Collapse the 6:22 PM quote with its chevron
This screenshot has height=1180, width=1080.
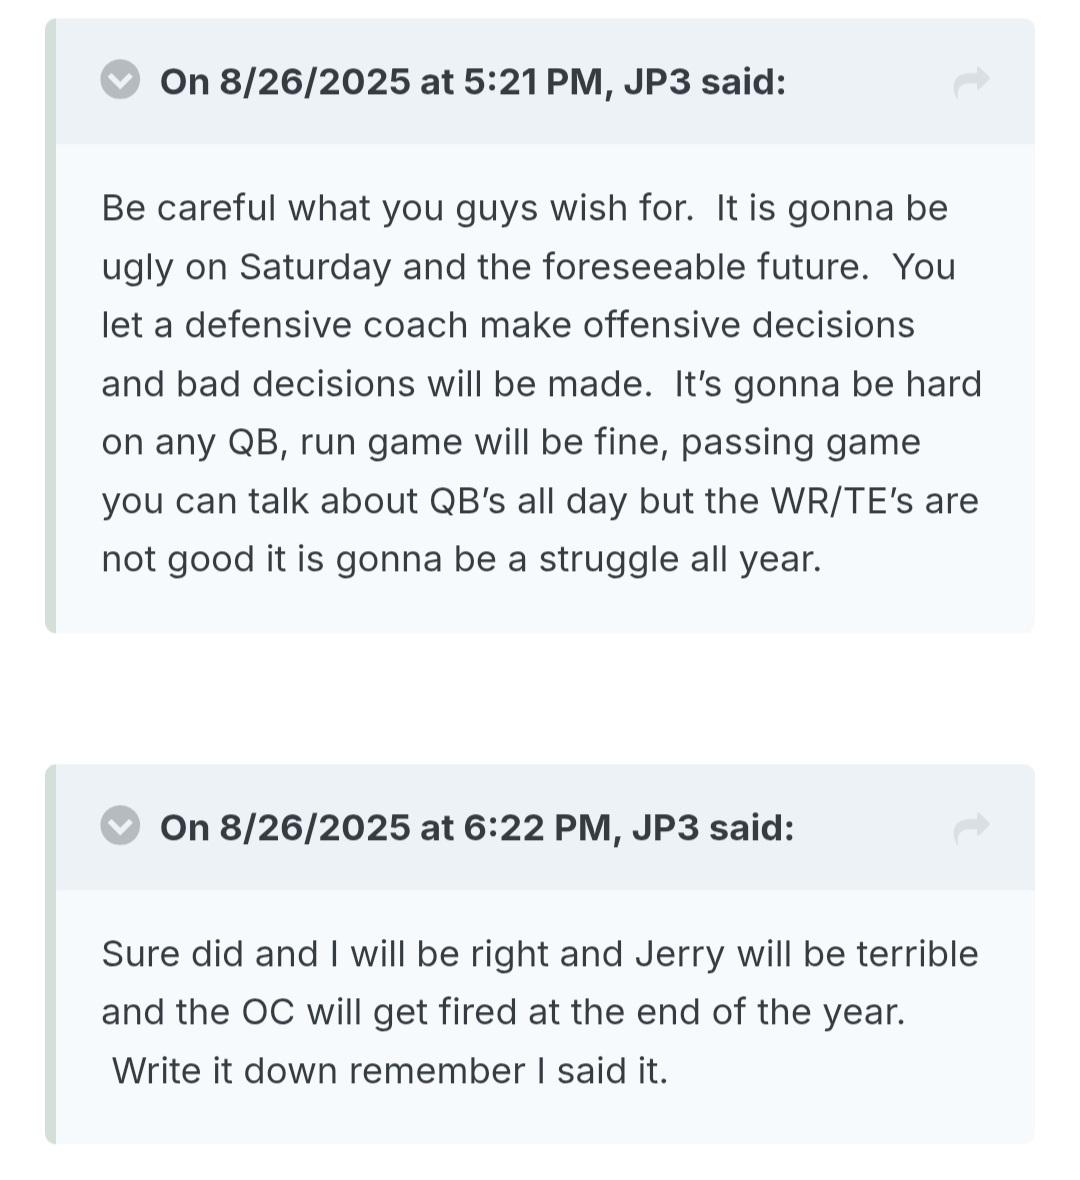pyautogui.click(x=120, y=826)
